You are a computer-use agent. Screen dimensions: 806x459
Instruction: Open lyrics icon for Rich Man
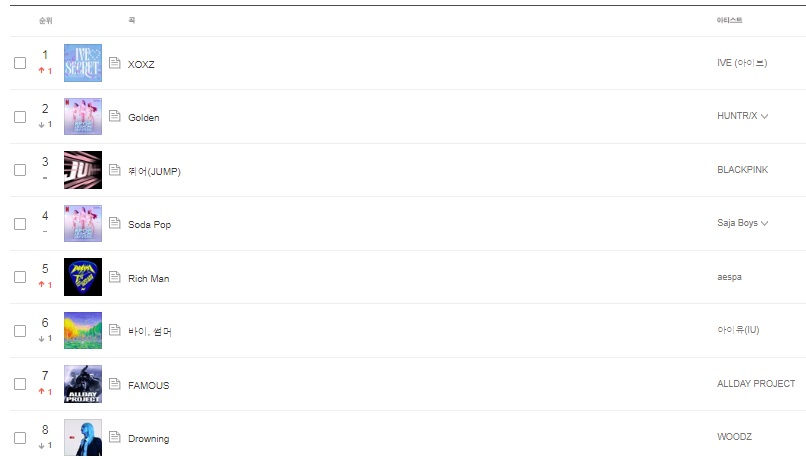115,277
